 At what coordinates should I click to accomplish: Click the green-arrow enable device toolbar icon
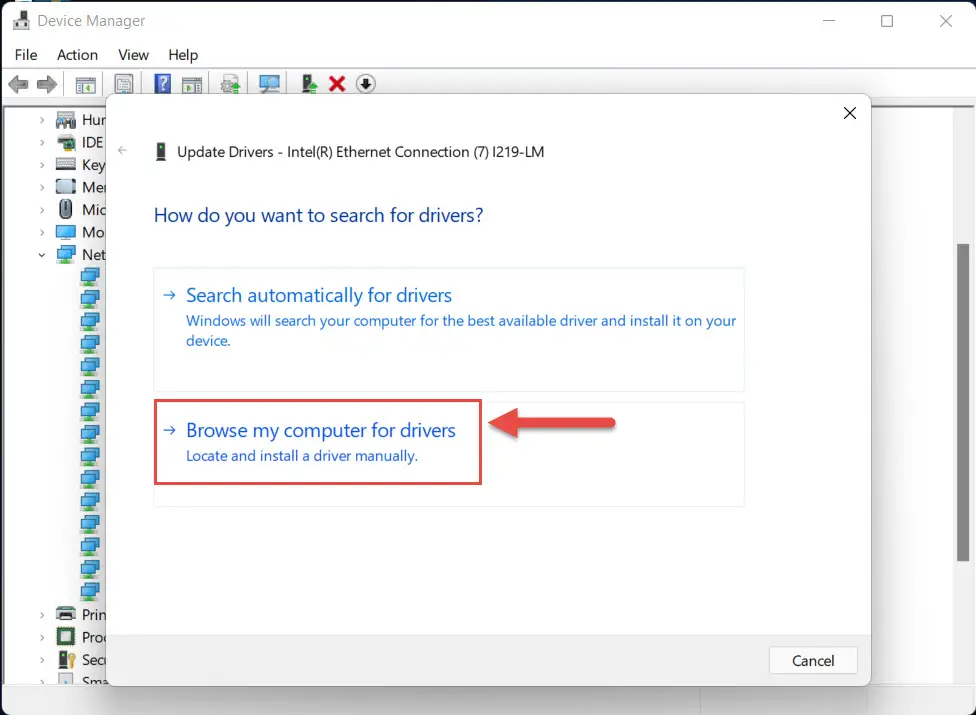pos(309,83)
